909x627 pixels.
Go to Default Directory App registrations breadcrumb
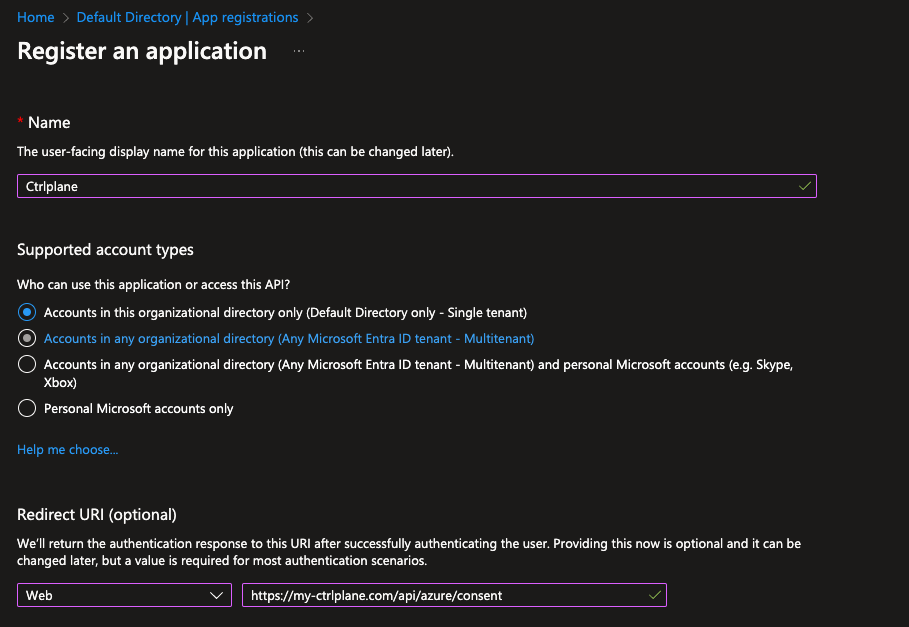pos(187,17)
